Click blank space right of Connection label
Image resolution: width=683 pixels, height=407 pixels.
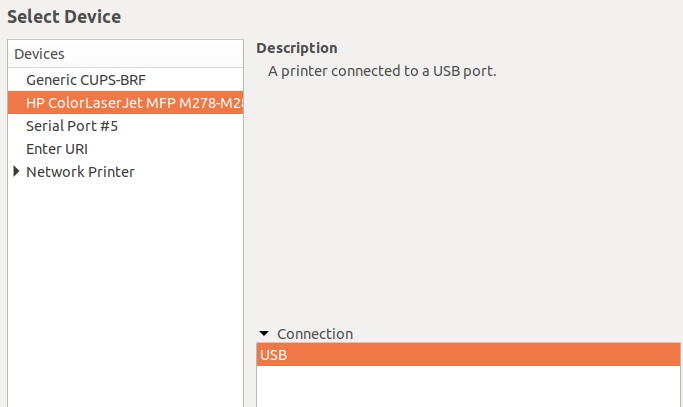[520, 334]
